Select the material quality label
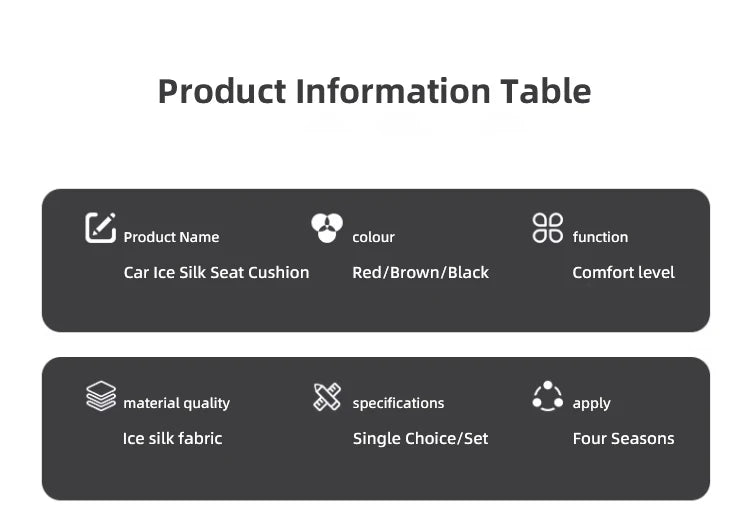The width and height of the screenshot is (750, 530). pyautogui.click(x=176, y=403)
